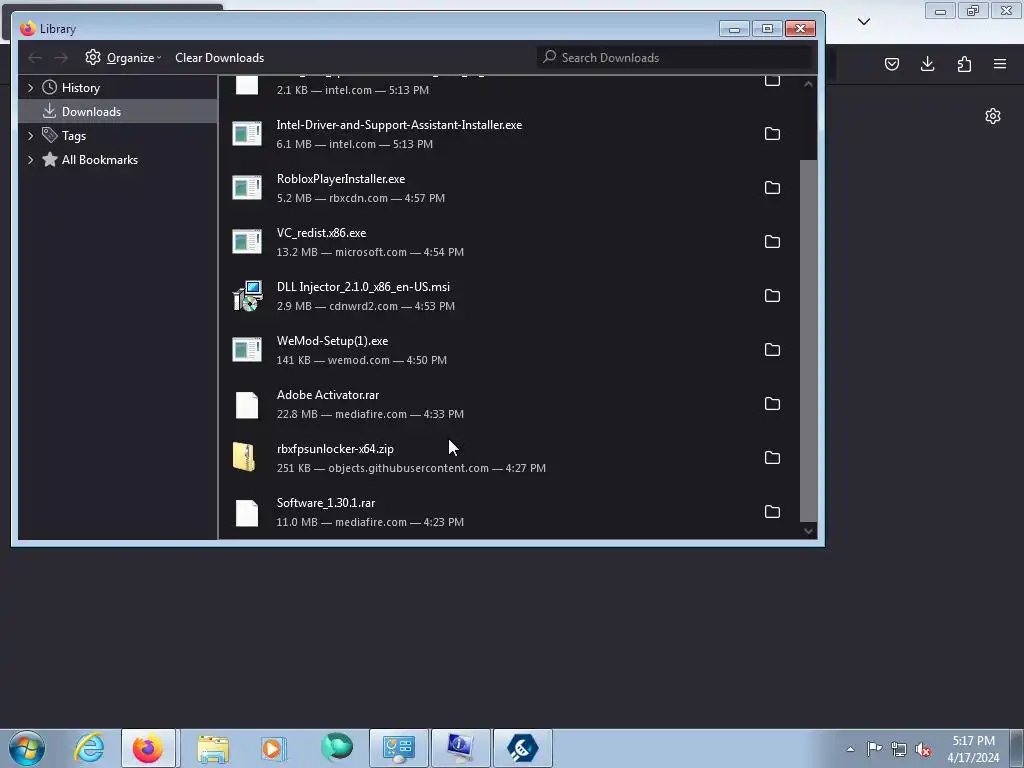
Task: Open folder for rbxfpsunlocker-x64.zip
Action: click(772, 458)
